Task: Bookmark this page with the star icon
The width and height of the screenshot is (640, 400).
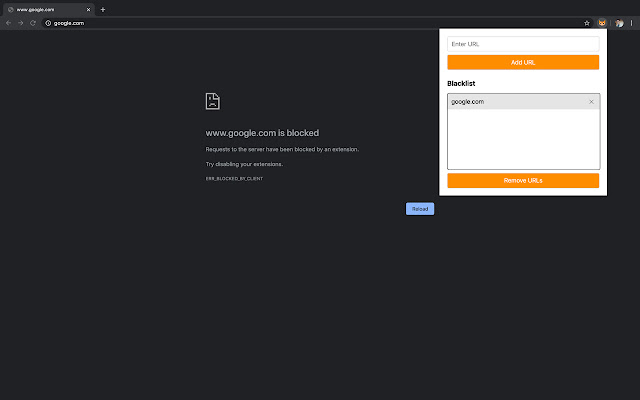Action: pyautogui.click(x=587, y=23)
